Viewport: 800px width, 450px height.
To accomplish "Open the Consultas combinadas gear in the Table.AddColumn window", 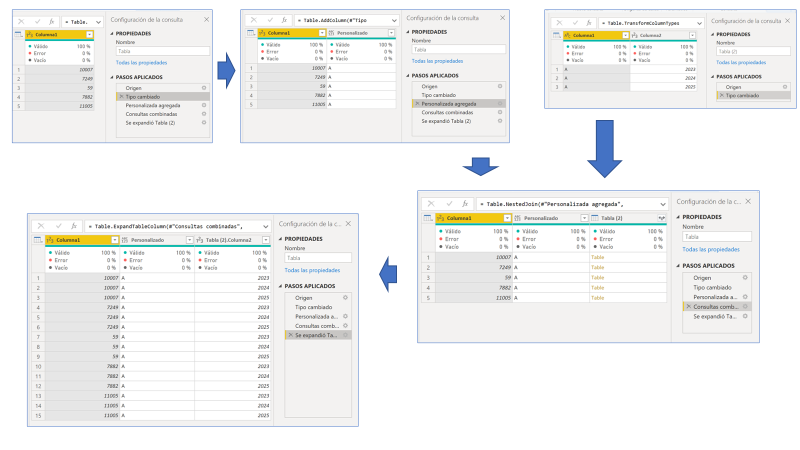I will pos(500,112).
